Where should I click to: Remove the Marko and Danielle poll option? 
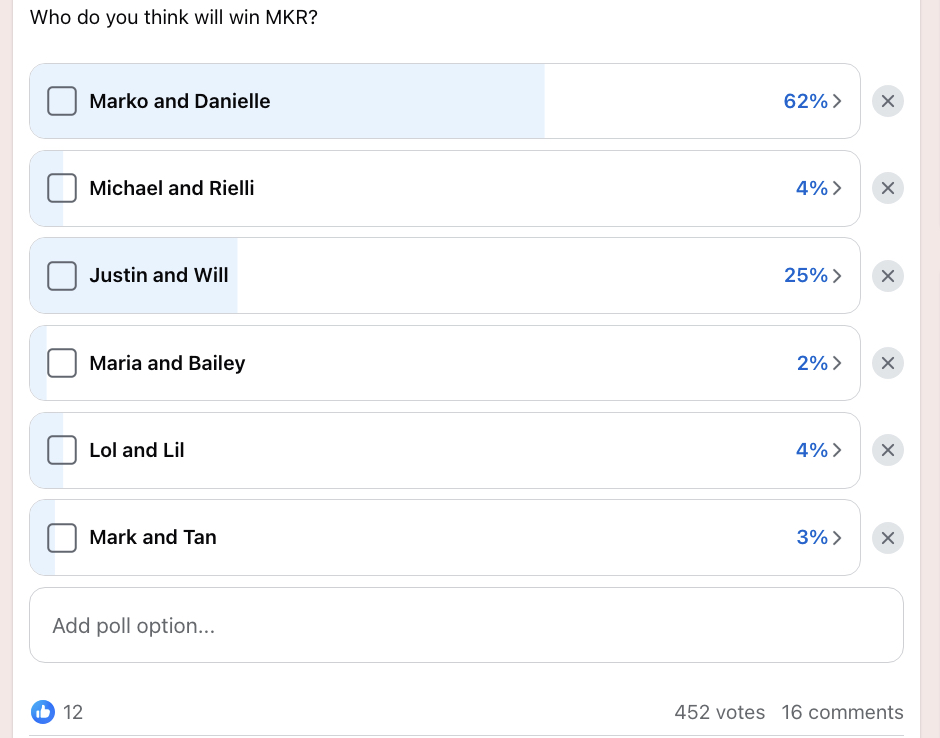click(x=888, y=101)
